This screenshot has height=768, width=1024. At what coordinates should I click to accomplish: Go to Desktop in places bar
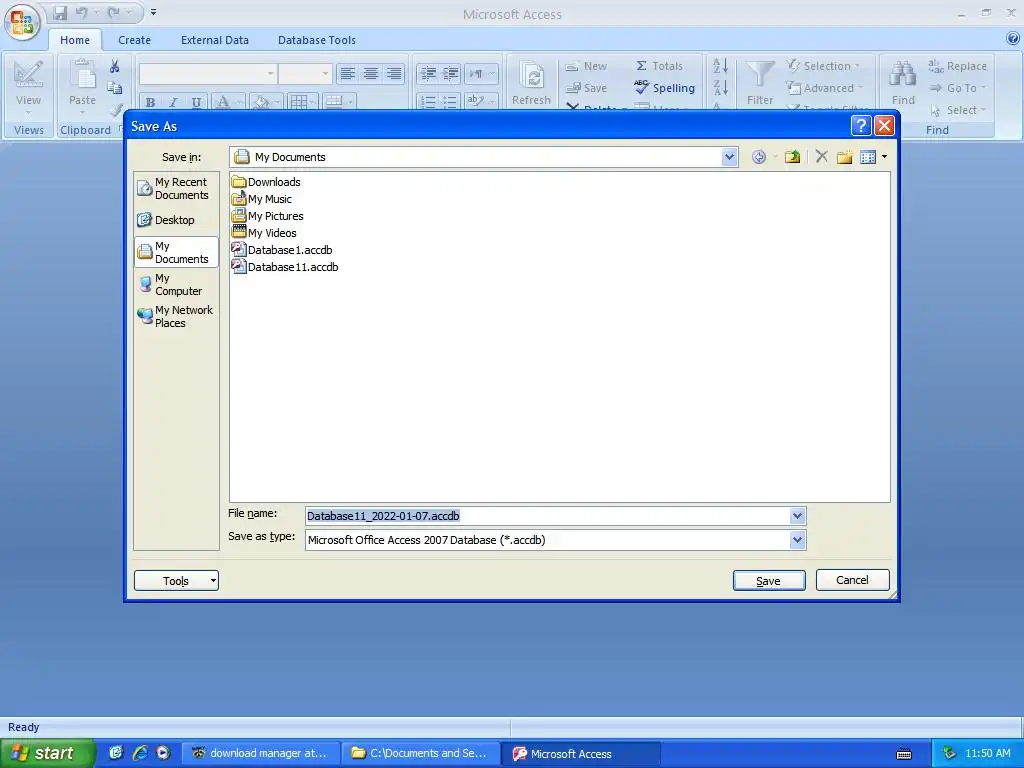click(x=176, y=220)
